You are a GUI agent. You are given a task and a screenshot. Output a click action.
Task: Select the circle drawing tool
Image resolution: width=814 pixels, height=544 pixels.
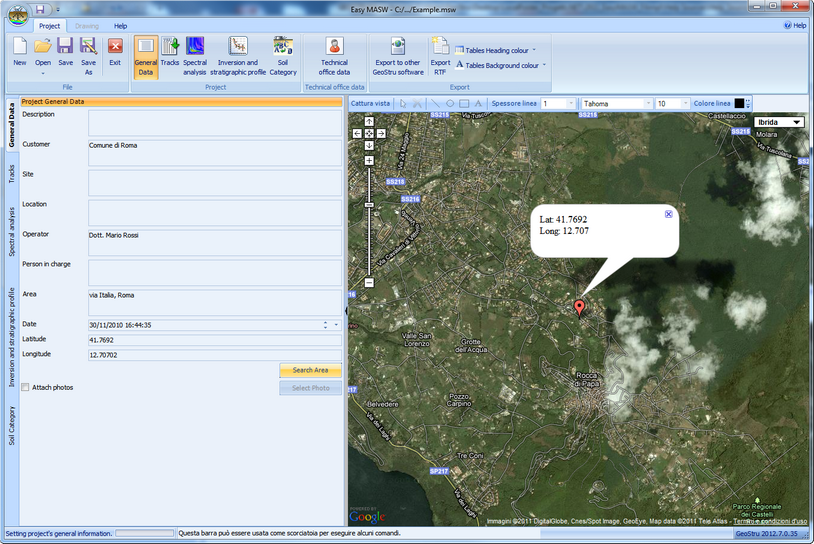tap(450, 103)
